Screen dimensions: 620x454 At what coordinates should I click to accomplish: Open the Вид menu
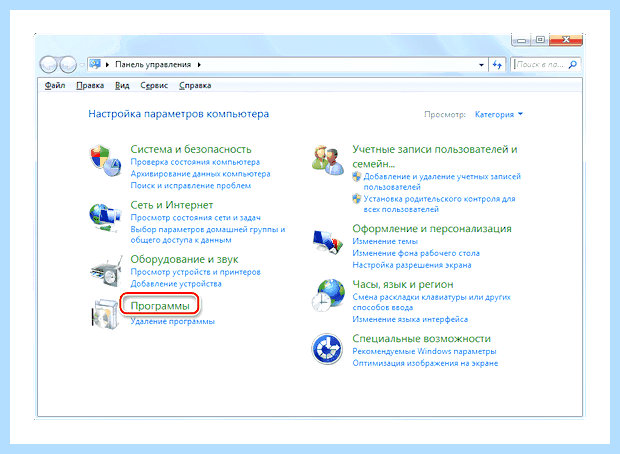[122, 85]
